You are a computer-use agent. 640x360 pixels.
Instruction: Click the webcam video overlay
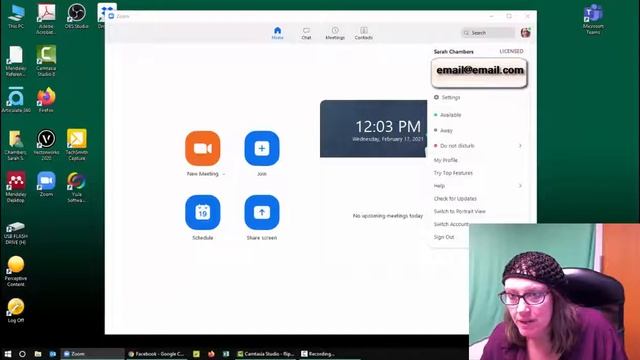tap(554, 291)
